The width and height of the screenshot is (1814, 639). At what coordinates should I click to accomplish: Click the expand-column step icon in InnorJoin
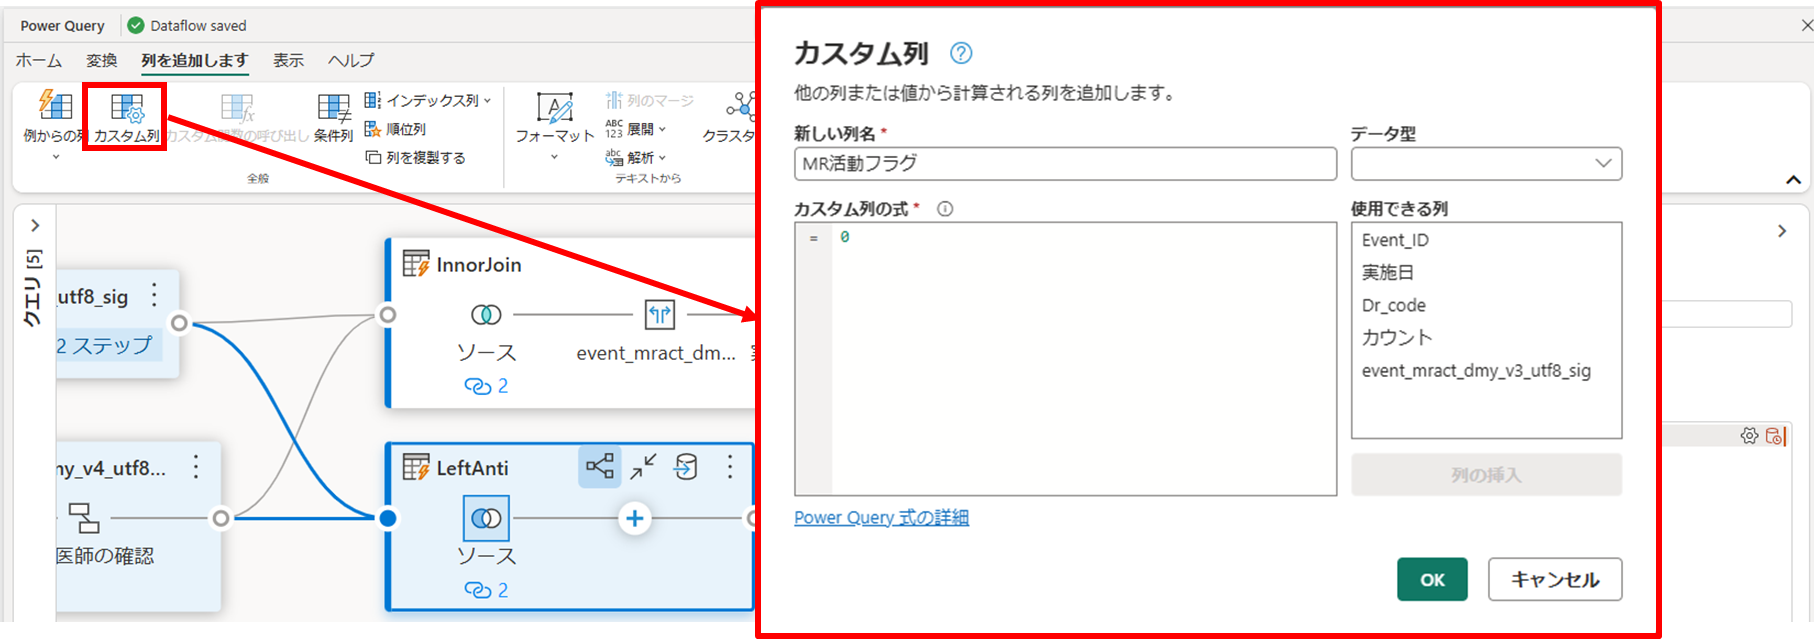[x=660, y=315]
